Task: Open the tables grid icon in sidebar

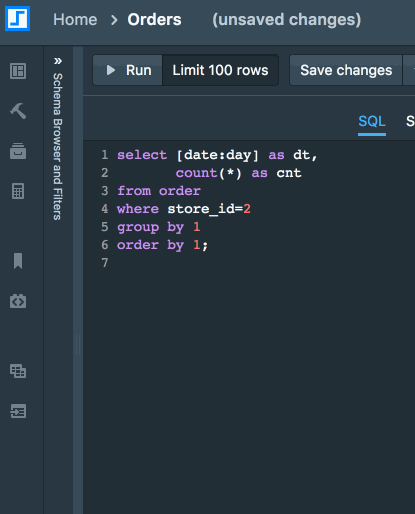Action: pos(18,371)
